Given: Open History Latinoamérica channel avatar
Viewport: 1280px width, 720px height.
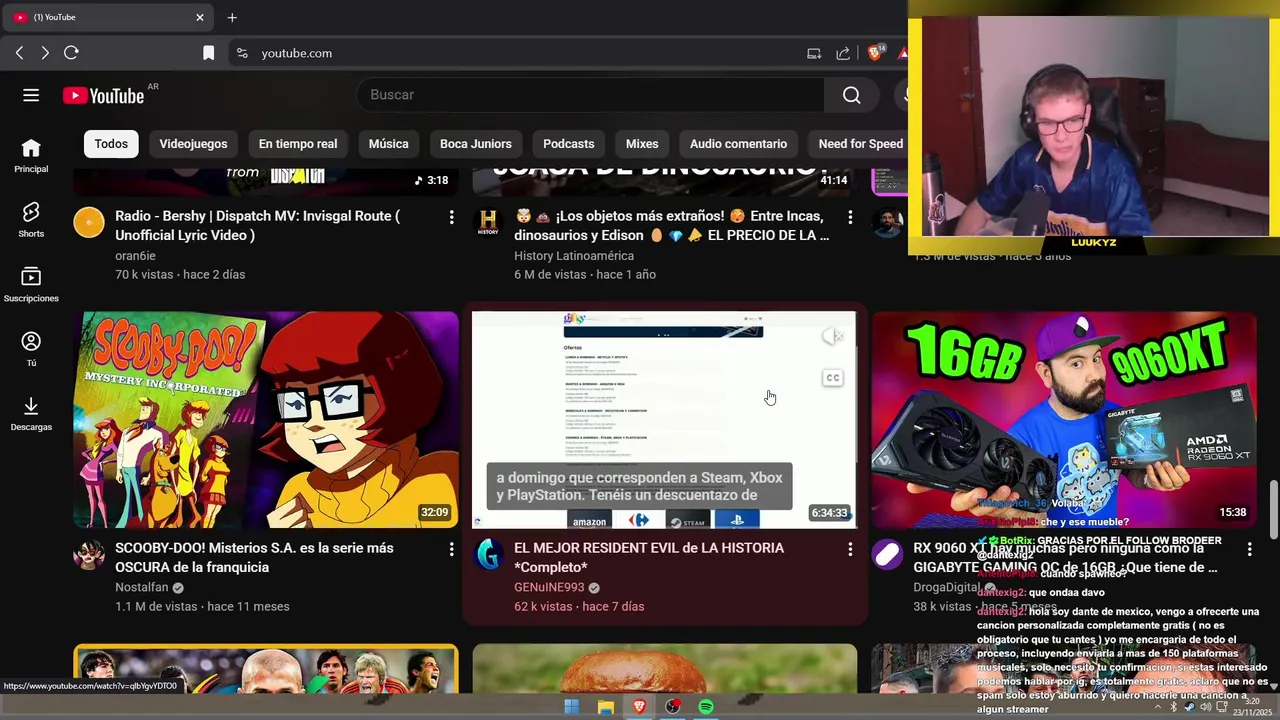Looking at the screenshot, I should [488, 223].
